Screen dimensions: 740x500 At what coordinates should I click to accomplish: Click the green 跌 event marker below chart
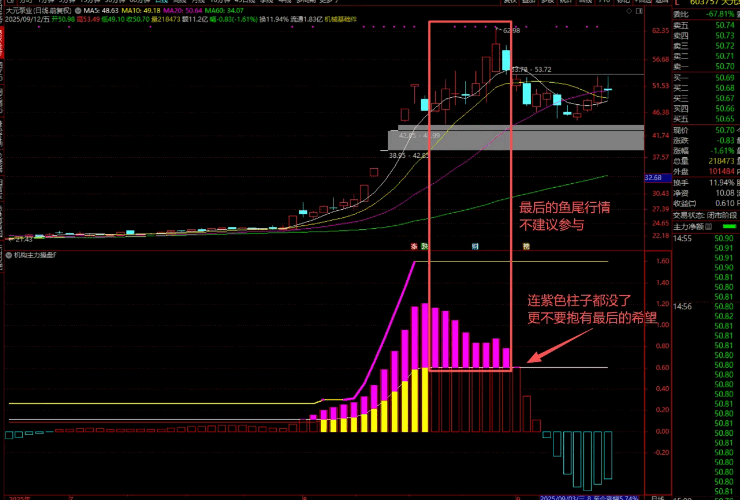(x=425, y=245)
